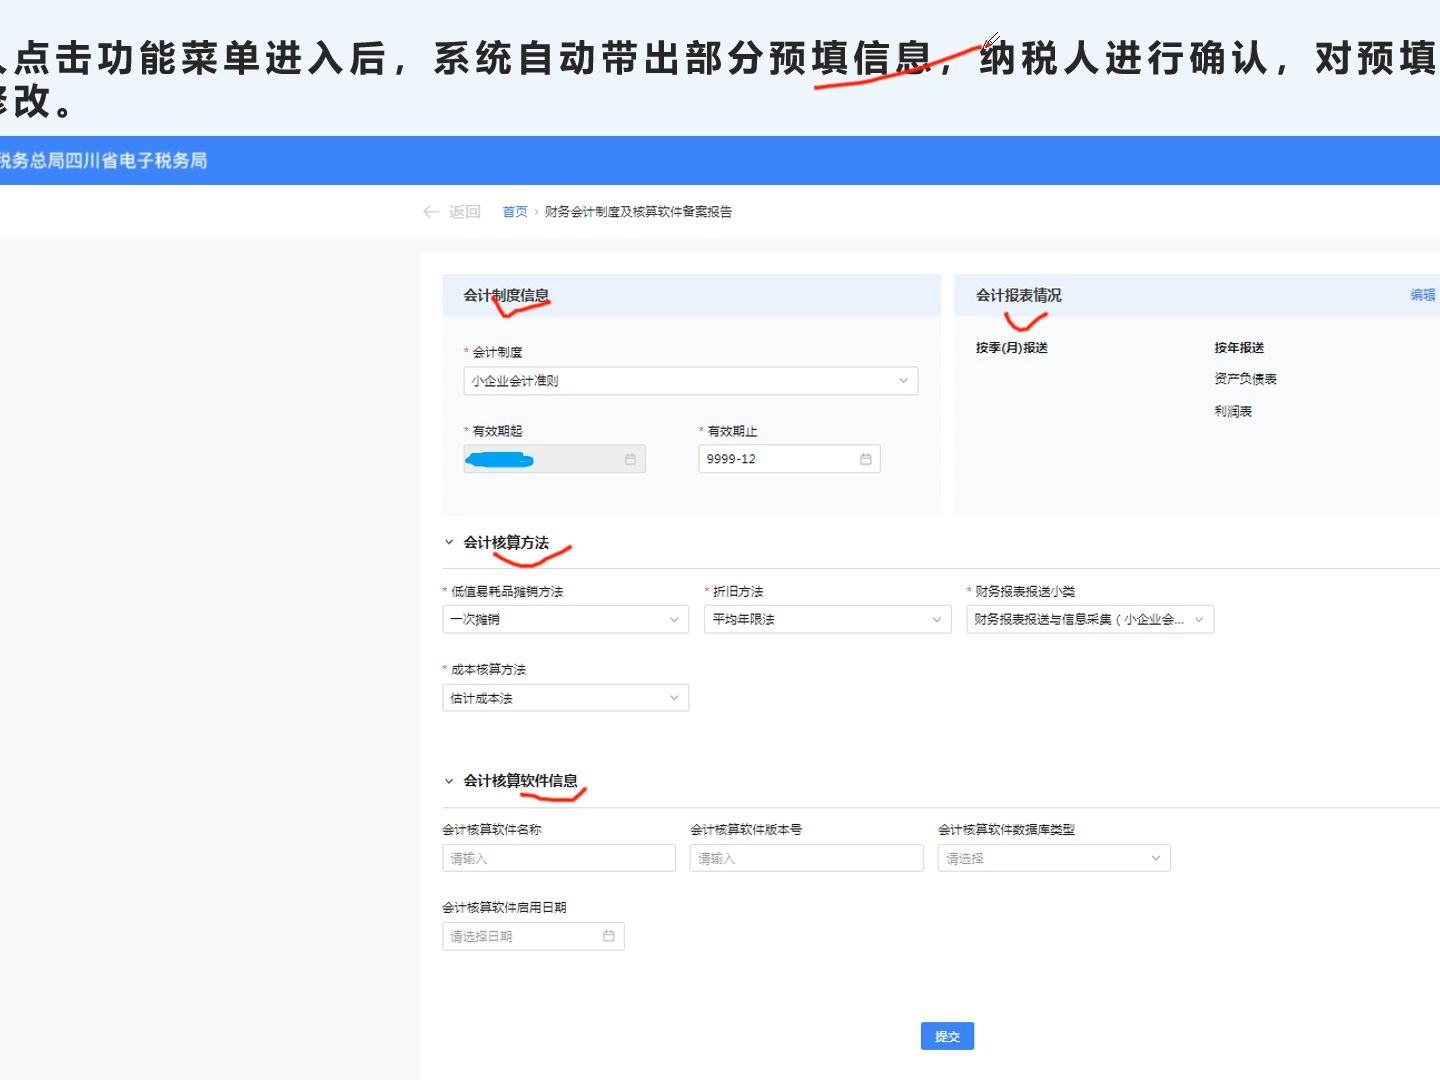Collapse the 会计核算方法 section
This screenshot has width=1440, height=1080.
pos(449,543)
